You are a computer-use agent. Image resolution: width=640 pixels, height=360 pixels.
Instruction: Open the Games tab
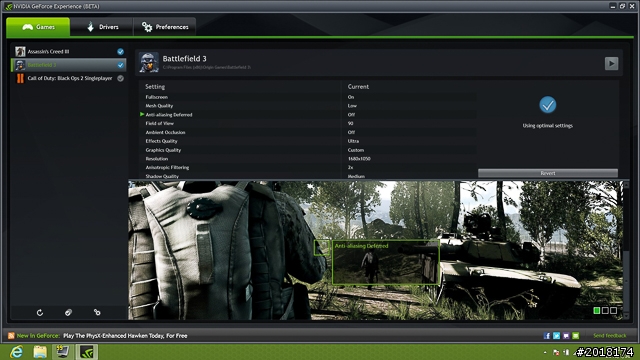coord(38,27)
